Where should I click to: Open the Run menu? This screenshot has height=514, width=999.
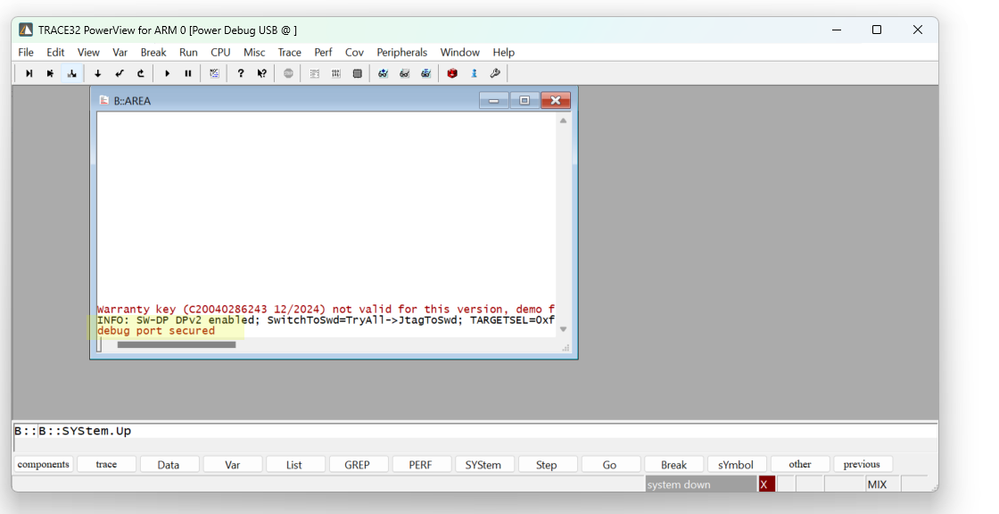[x=188, y=52]
